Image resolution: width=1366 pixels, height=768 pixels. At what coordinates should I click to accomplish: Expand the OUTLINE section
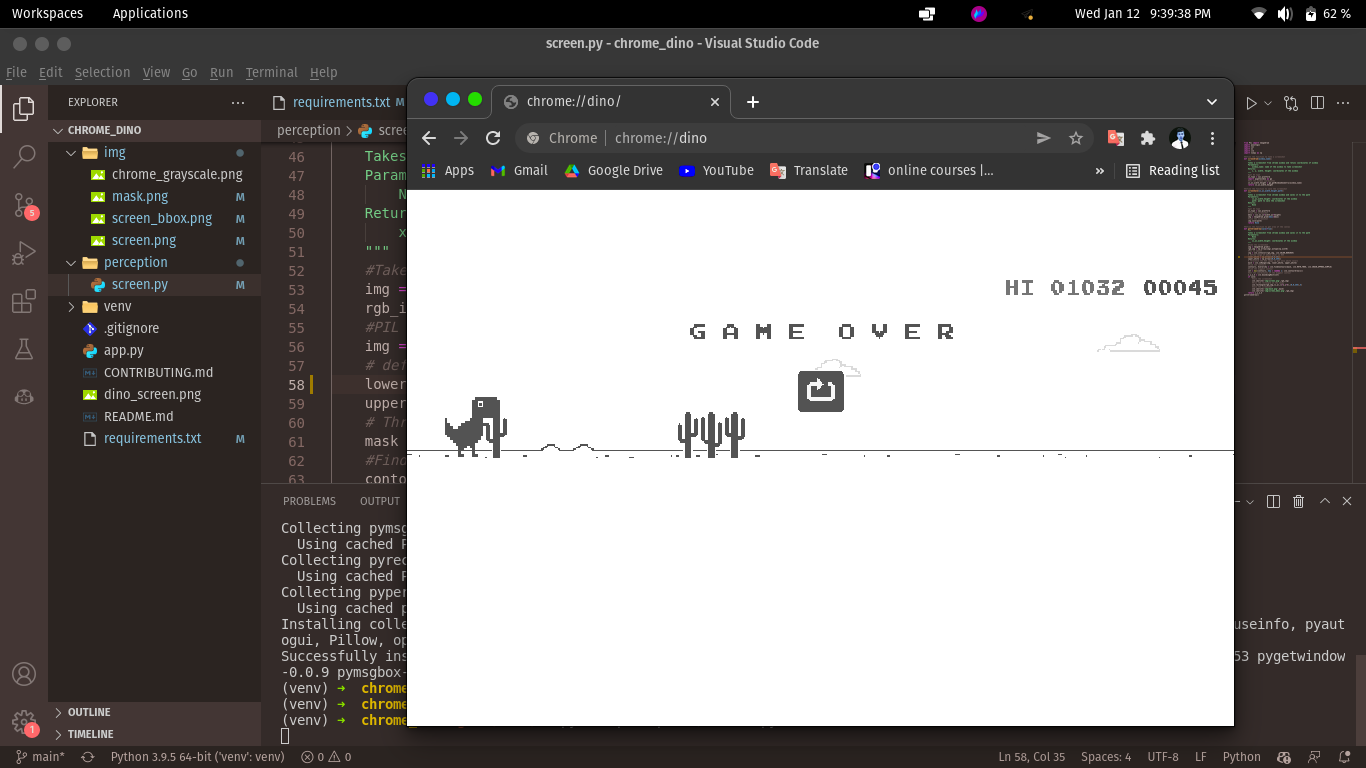(154, 712)
